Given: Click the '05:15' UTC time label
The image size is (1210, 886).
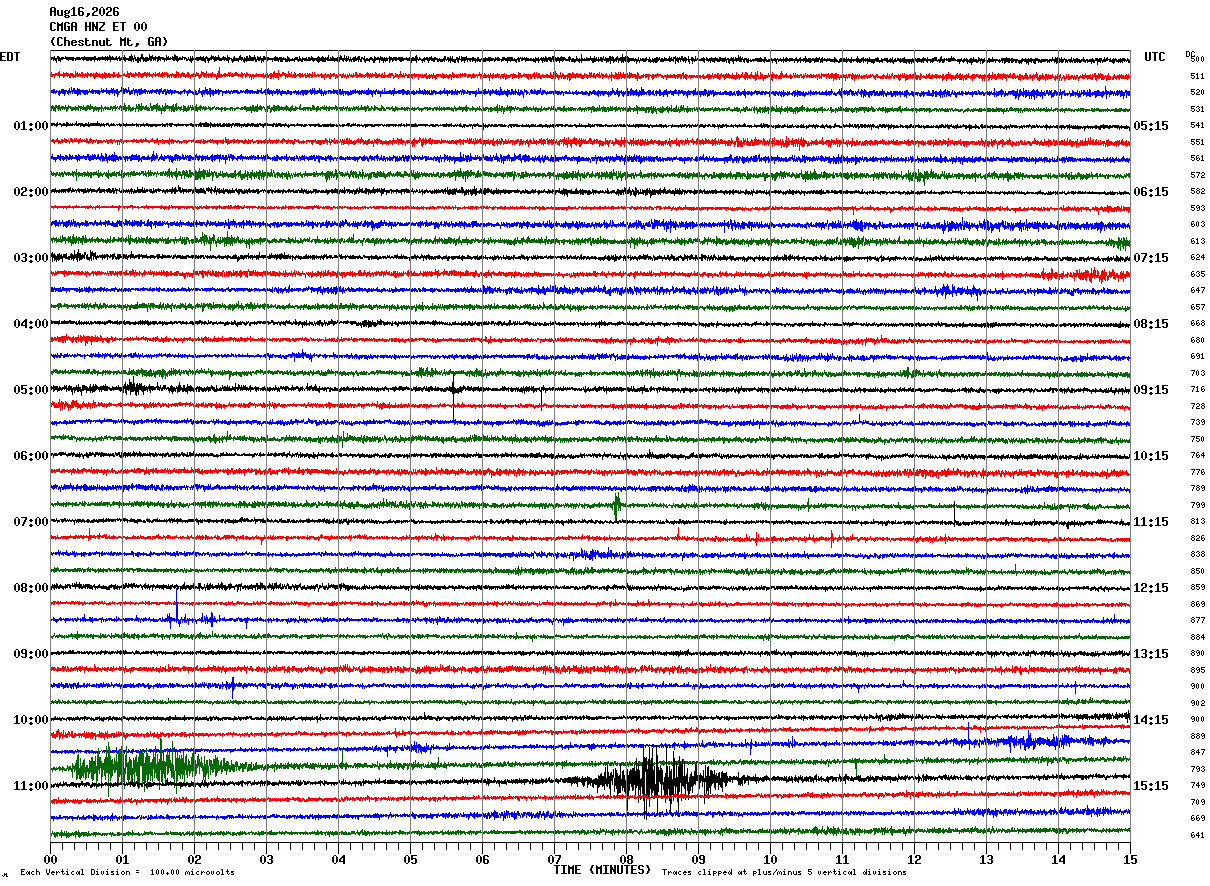Looking at the screenshot, I should pos(1151,126).
